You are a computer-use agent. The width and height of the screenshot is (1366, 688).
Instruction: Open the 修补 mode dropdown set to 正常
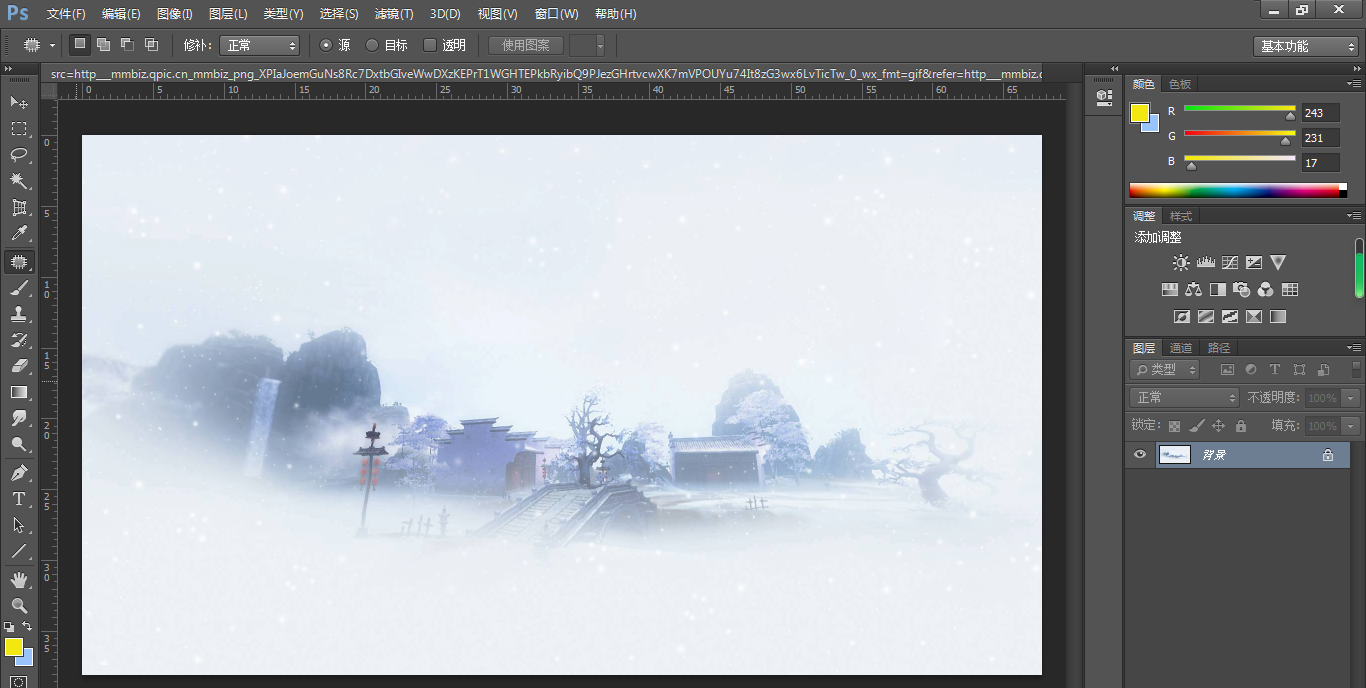pyautogui.click(x=260, y=45)
